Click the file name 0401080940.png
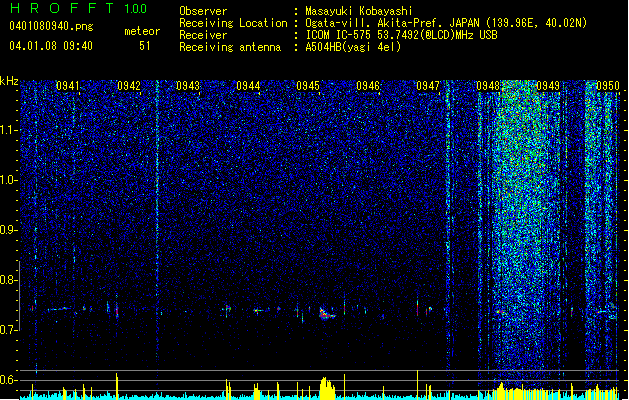Image resolution: width=629 pixels, height=400 pixels. 51,26
